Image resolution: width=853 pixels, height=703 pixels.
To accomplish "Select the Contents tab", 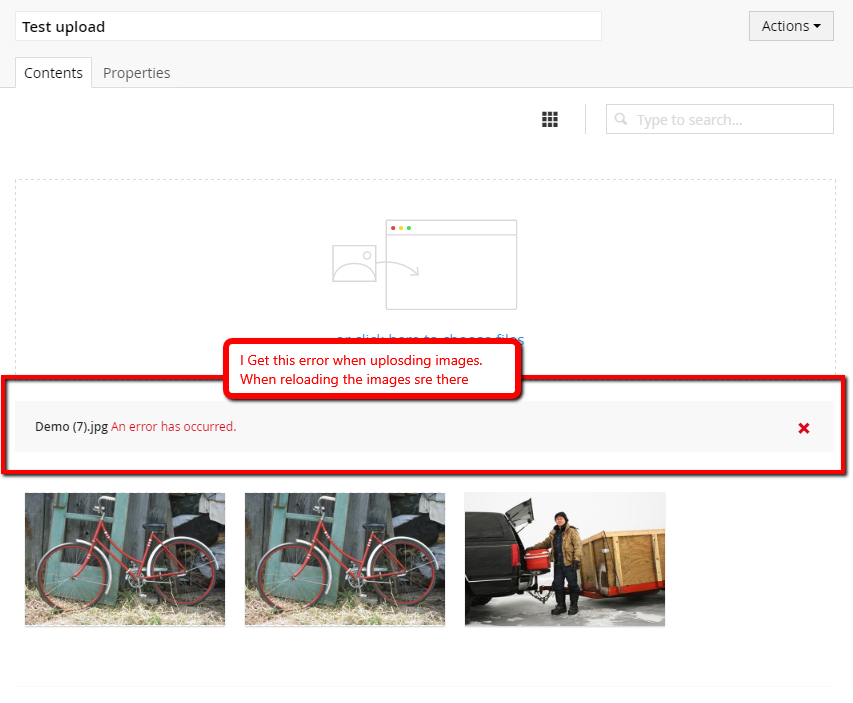I will (53, 73).
